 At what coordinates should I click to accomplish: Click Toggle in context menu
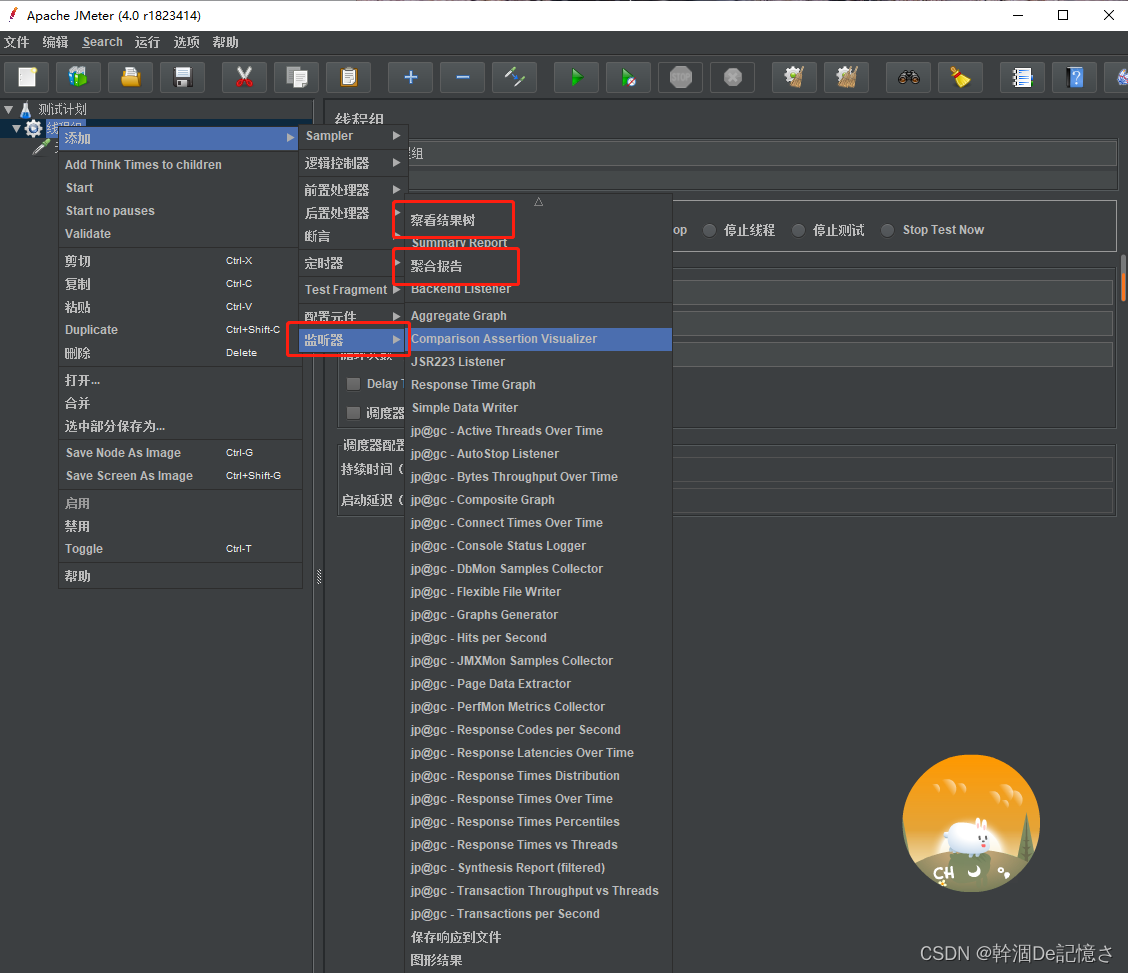[x=180, y=549]
